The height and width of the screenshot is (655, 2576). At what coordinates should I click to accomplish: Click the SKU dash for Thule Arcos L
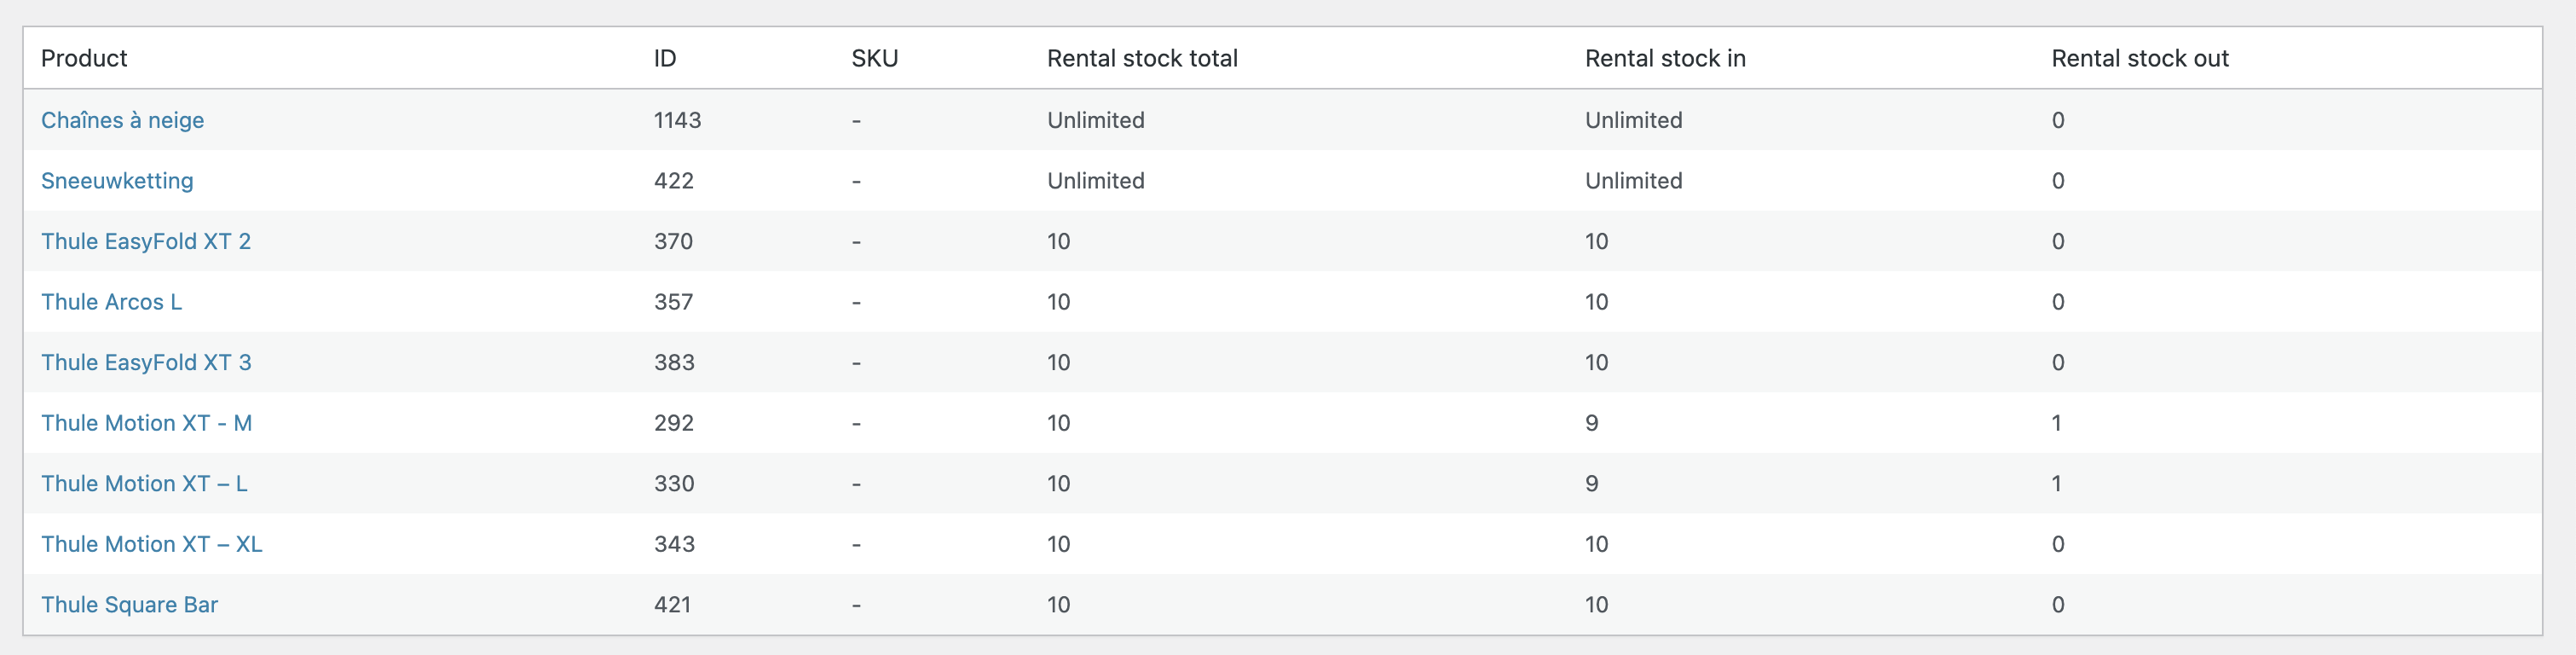click(x=856, y=302)
